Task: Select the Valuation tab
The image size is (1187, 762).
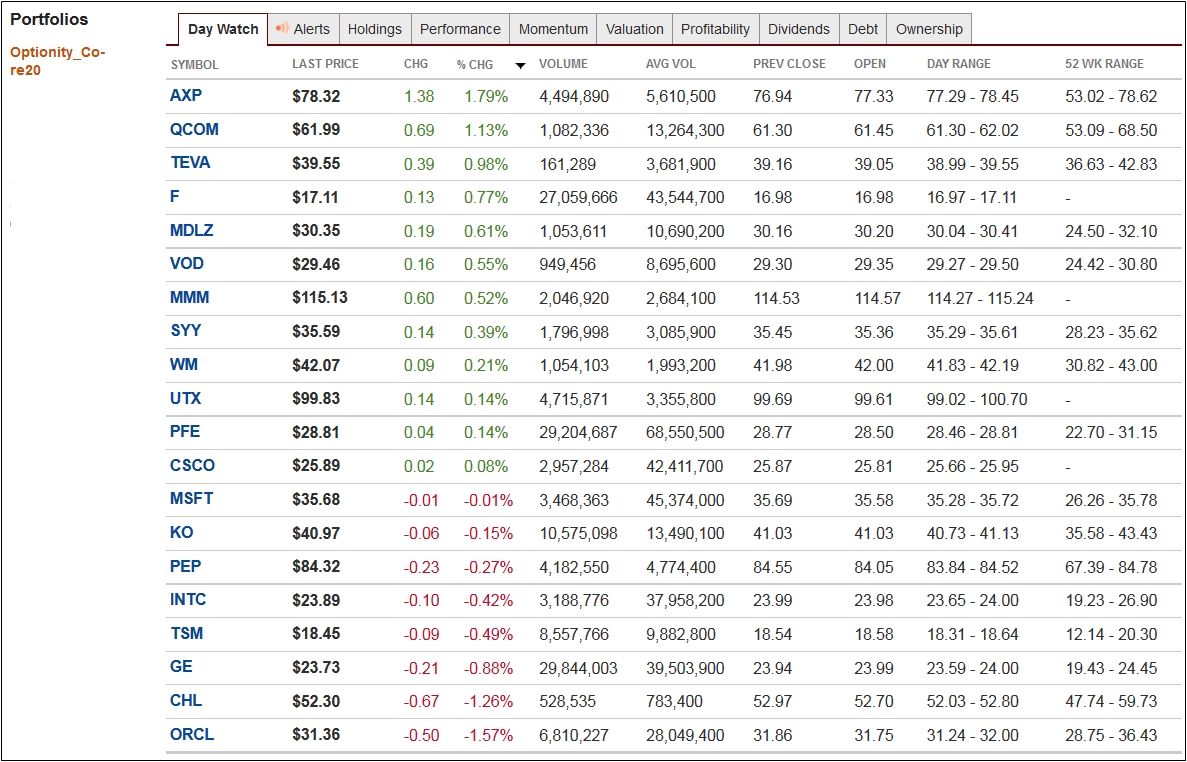Action: (x=634, y=30)
